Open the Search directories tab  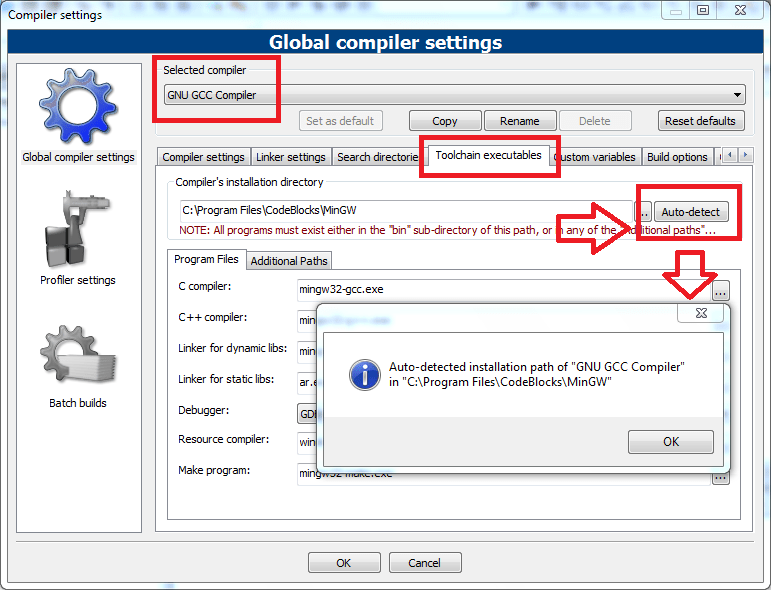coord(377,157)
